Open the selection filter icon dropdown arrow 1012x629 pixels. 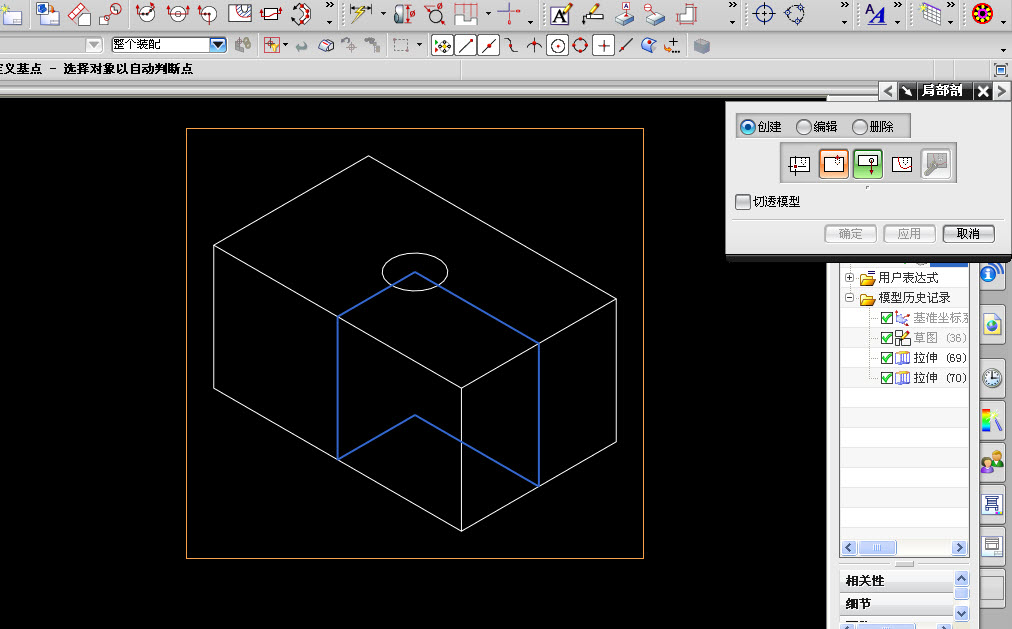pos(285,45)
